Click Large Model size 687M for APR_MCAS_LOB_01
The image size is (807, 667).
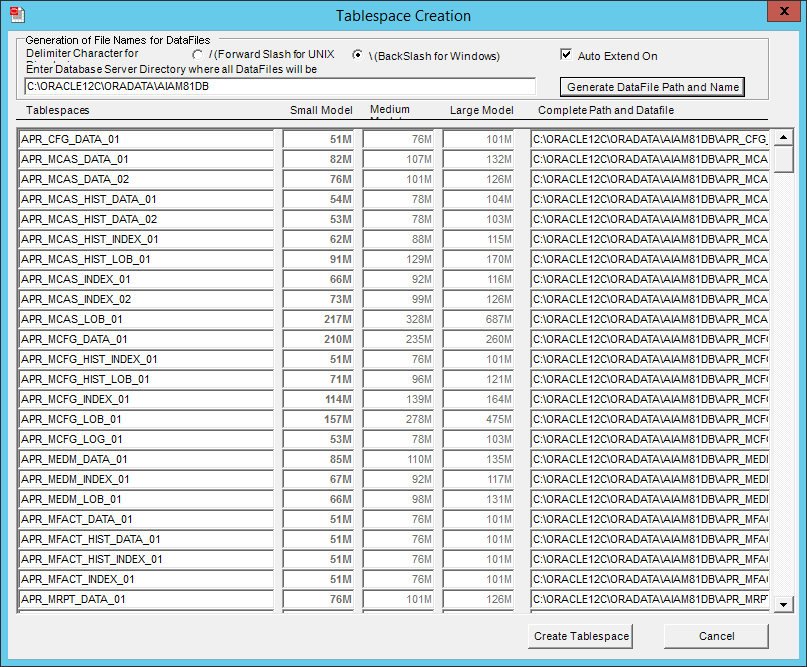point(478,320)
